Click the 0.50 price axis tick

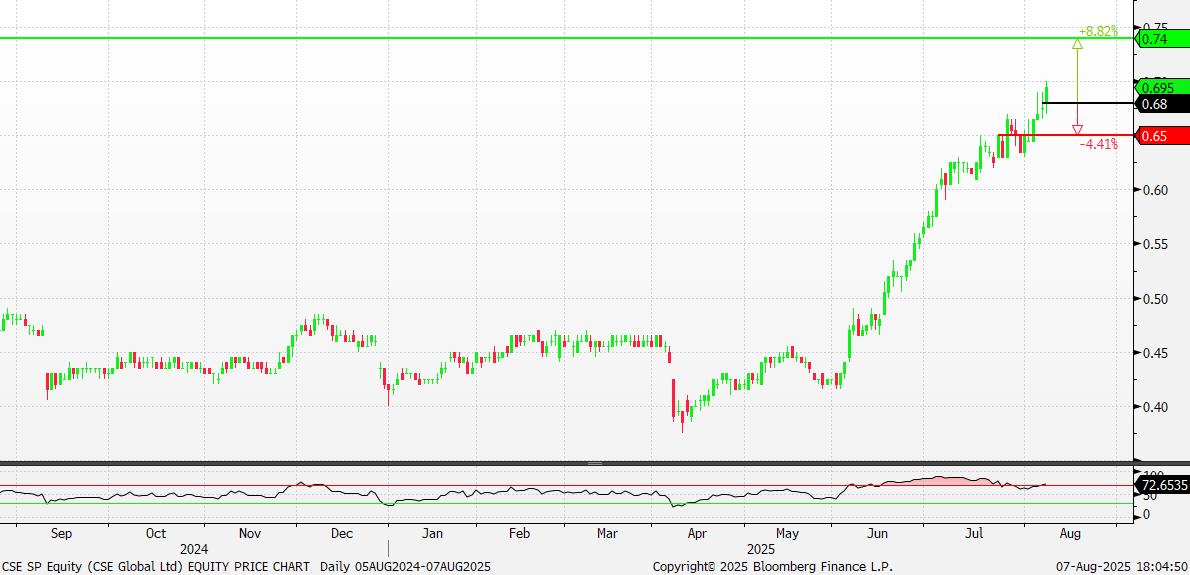[1156, 299]
